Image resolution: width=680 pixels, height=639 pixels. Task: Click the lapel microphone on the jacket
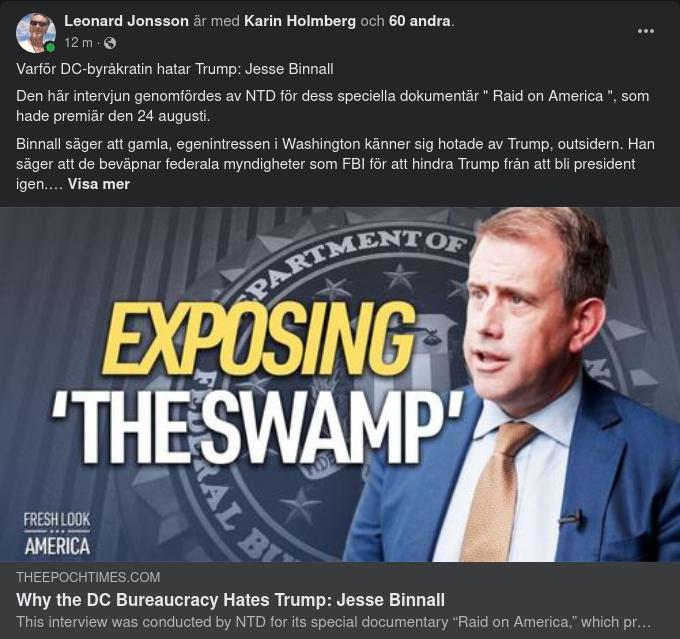pyautogui.click(x=571, y=519)
